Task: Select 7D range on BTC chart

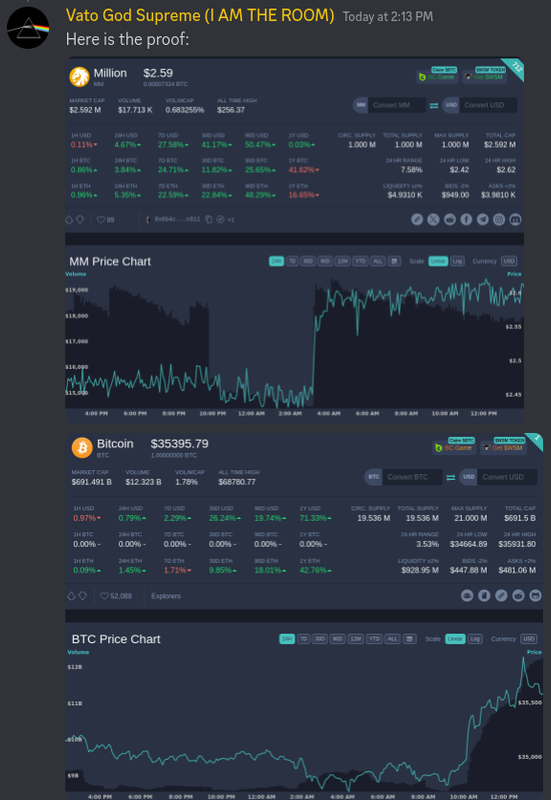Action: (x=304, y=639)
